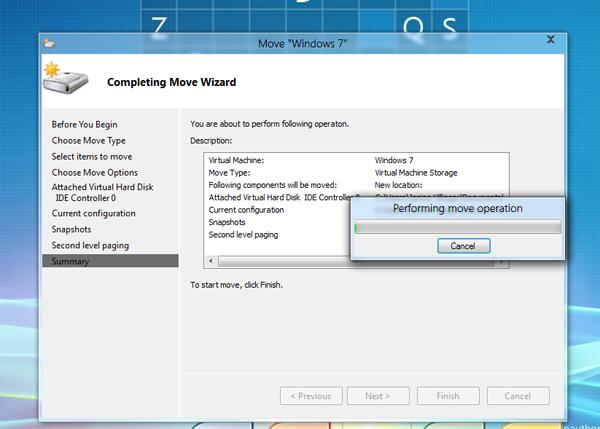This screenshot has height=429, width=600.
Task: Click the "Performing move operation" title text
Action: coord(458,209)
